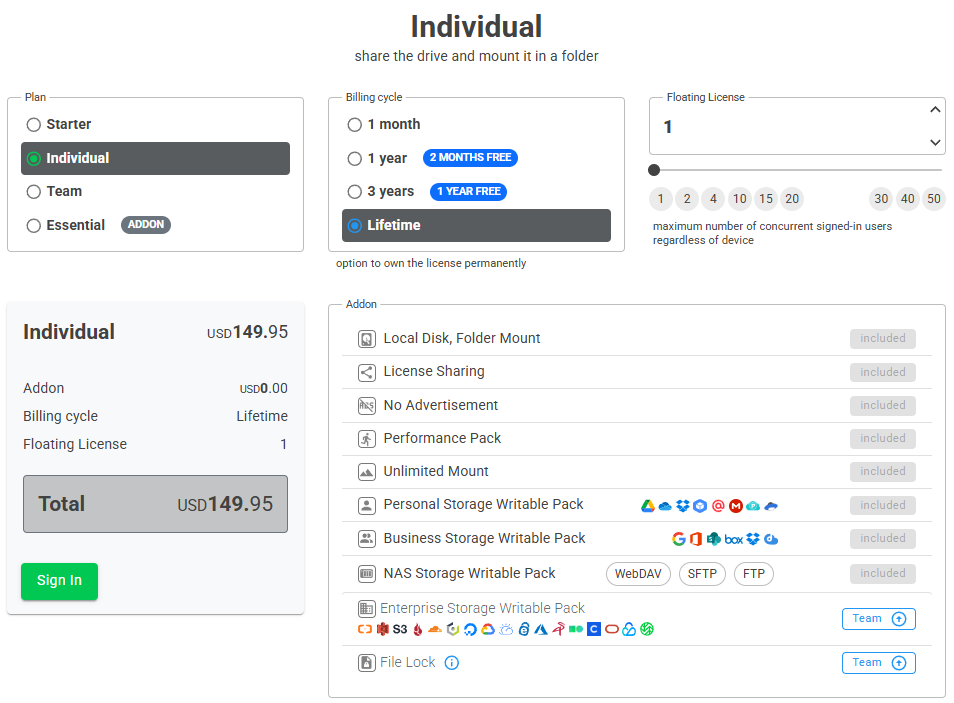The image size is (954, 703).
Task: Click the No Advertisement icon
Action: click(x=366, y=405)
